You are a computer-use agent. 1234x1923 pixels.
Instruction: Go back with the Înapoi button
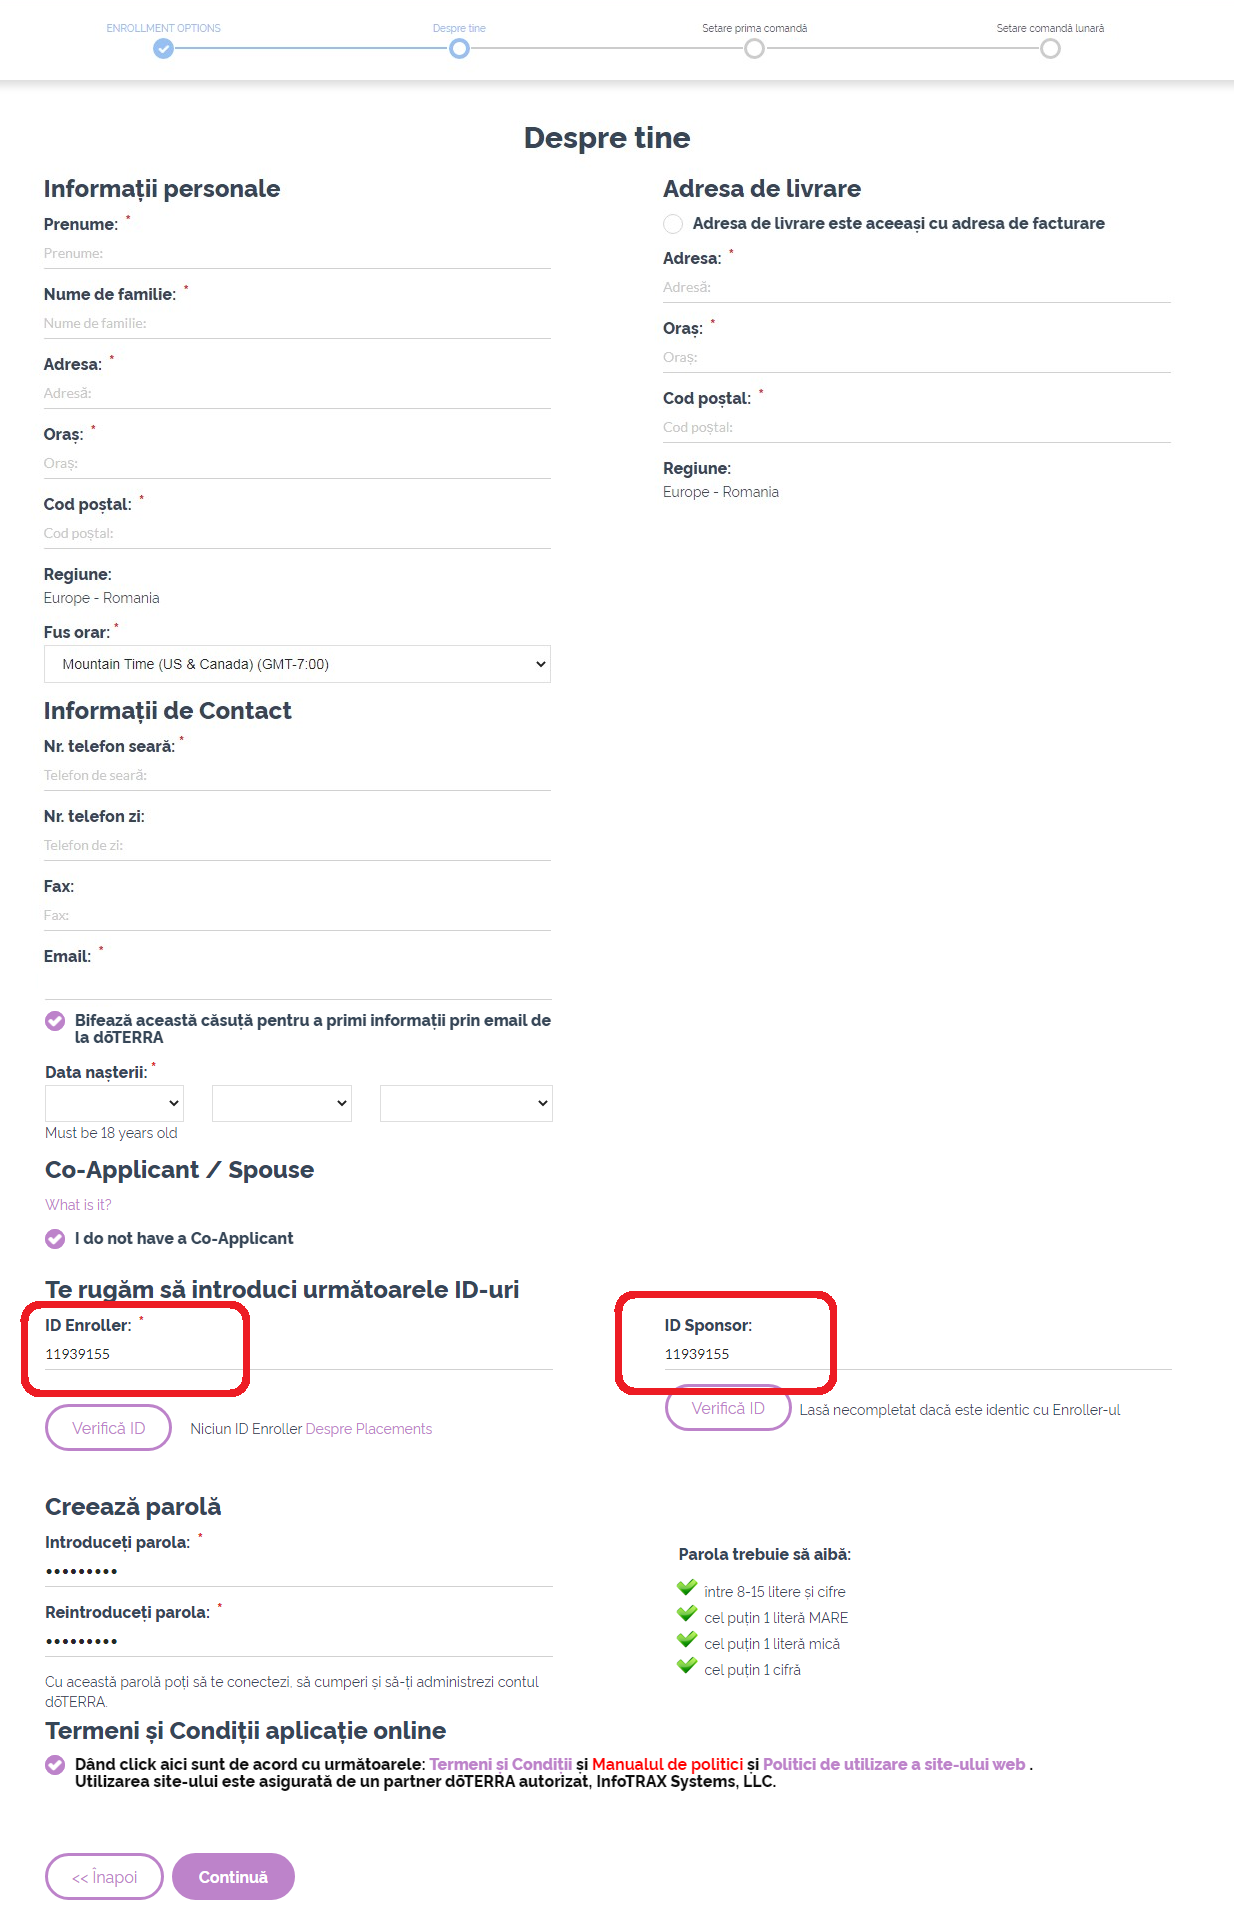tap(104, 1877)
